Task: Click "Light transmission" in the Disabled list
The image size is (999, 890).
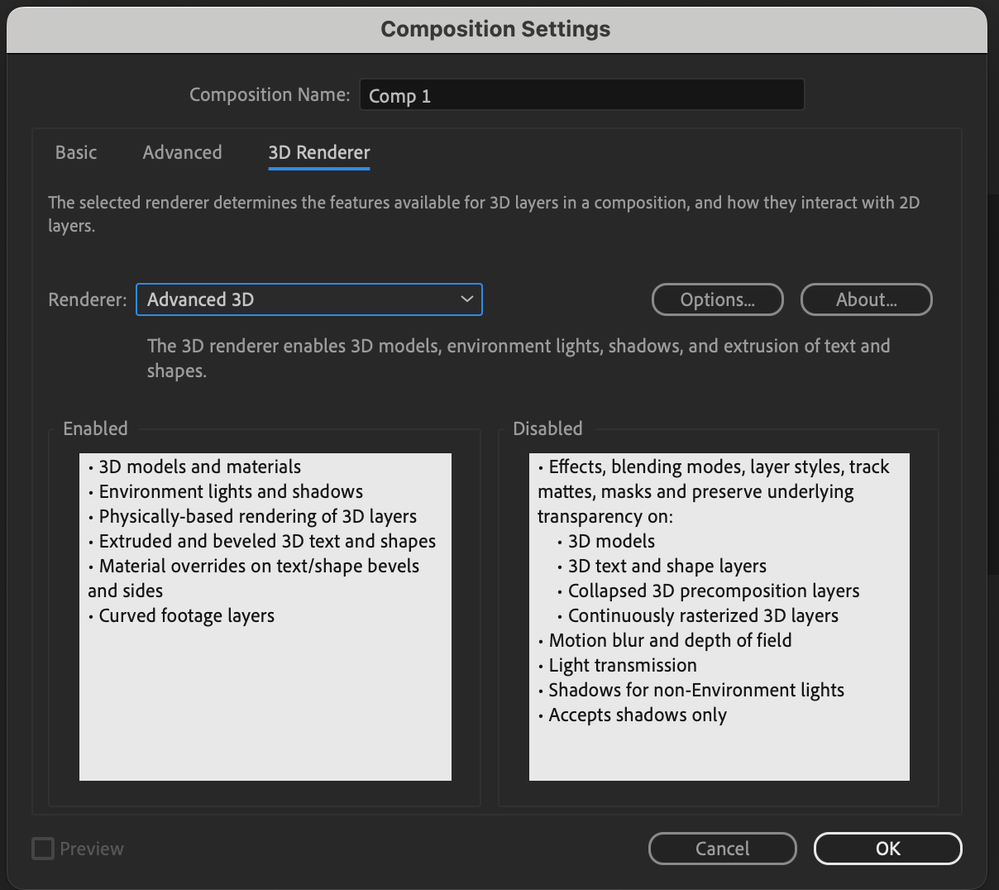Action: coord(622,666)
